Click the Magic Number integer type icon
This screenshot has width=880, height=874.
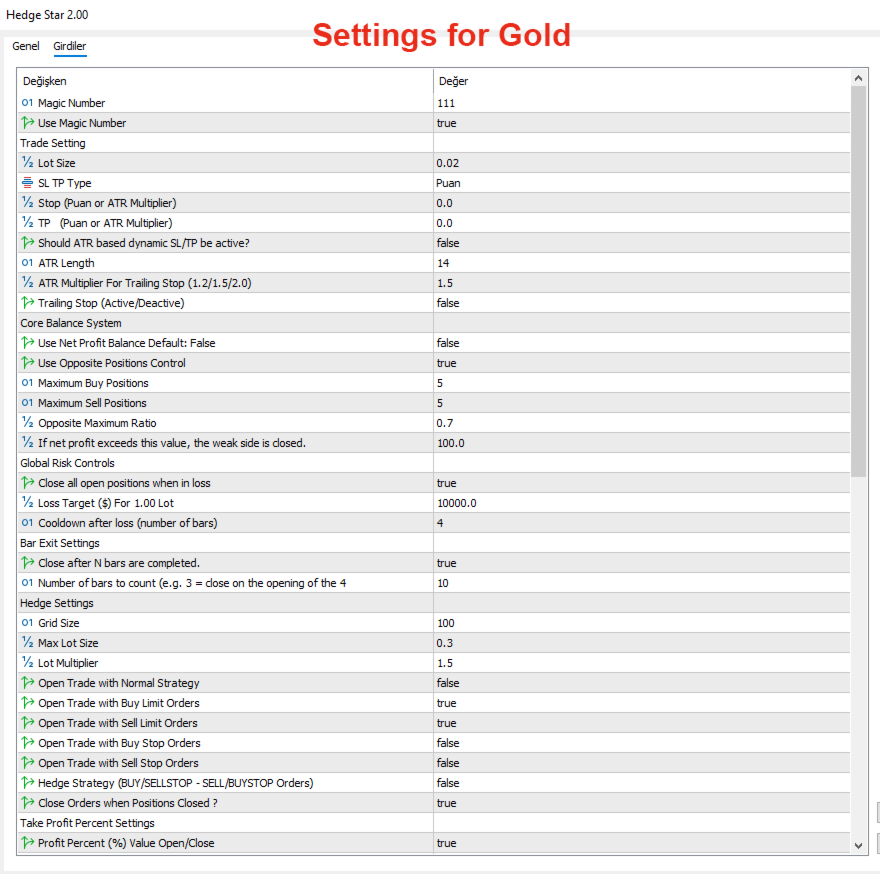pyautogui.click(x=27, y=103)
